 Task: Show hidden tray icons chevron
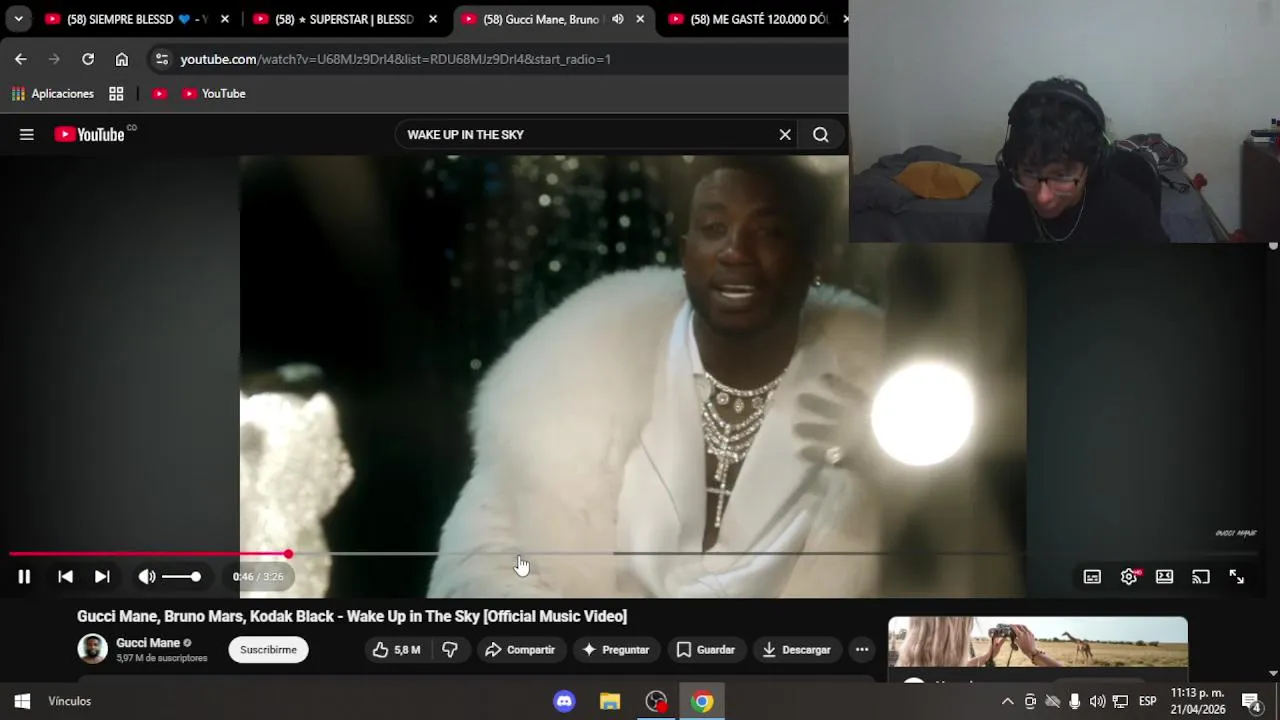click(x=1007, y=701)
